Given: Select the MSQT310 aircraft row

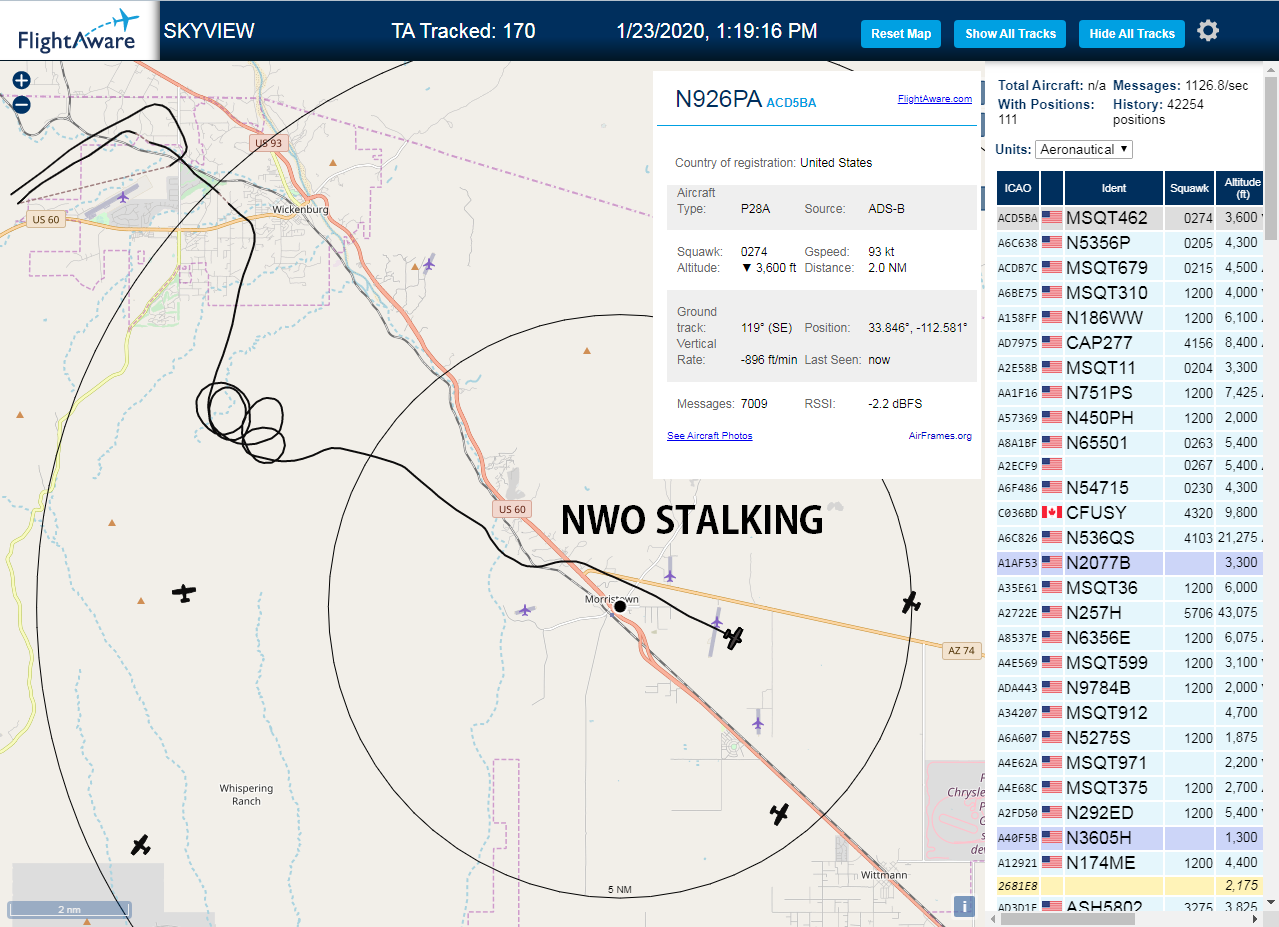Looking at the screenshot, I should 1131,292.
